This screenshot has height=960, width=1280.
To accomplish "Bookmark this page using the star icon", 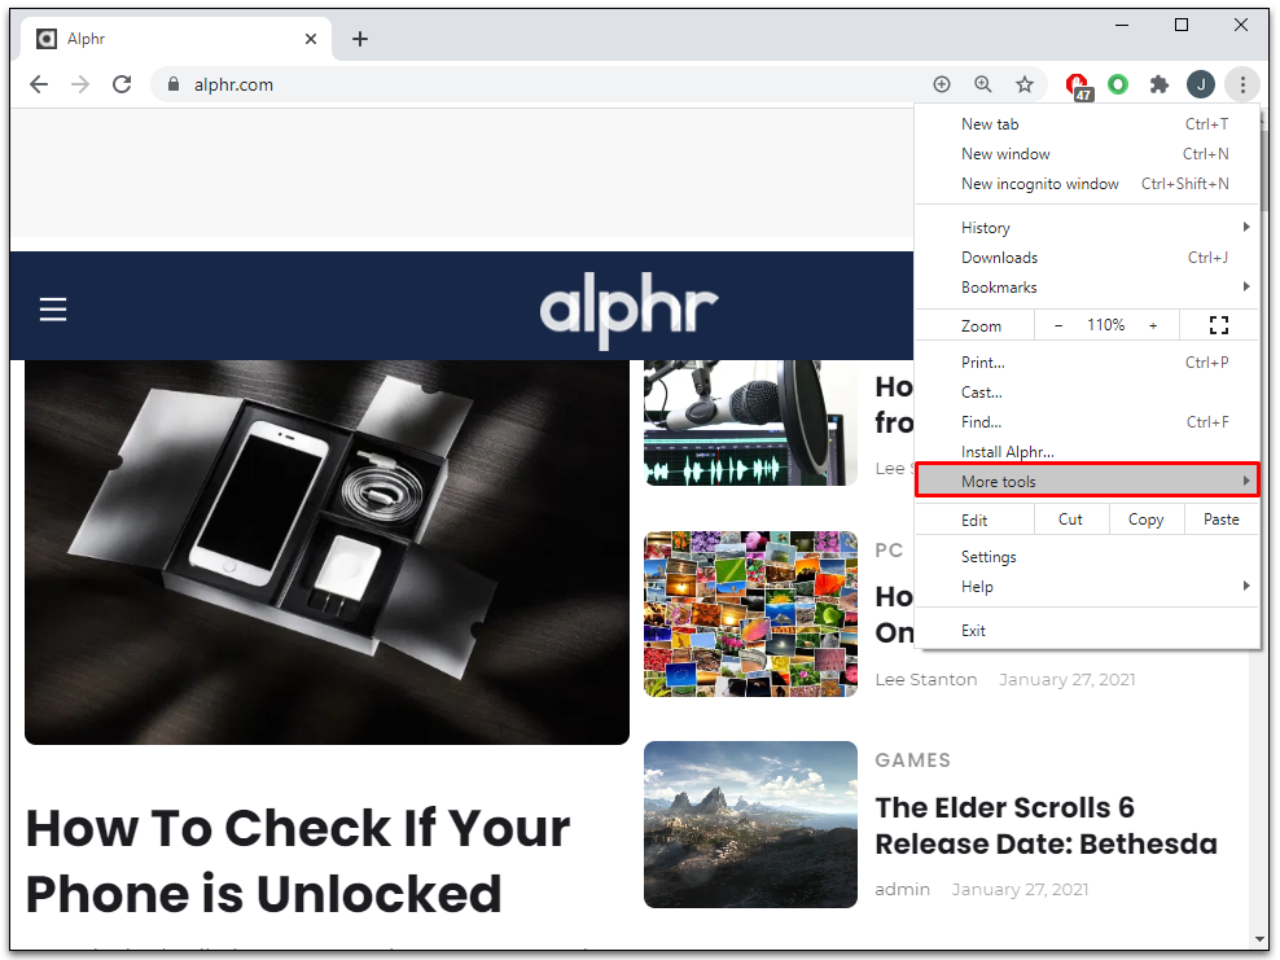I will (1025, 84).
